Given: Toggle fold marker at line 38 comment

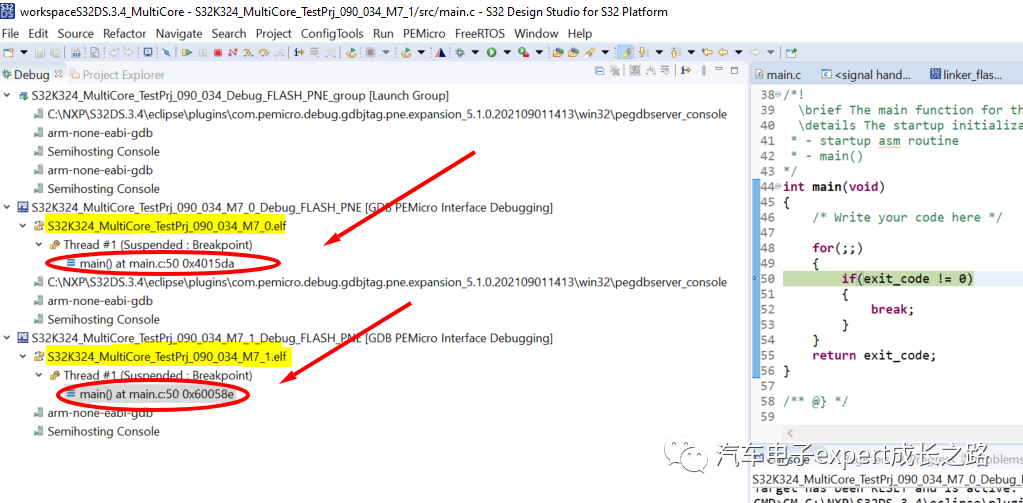Looking at the screenshot, I should [780, 94].
